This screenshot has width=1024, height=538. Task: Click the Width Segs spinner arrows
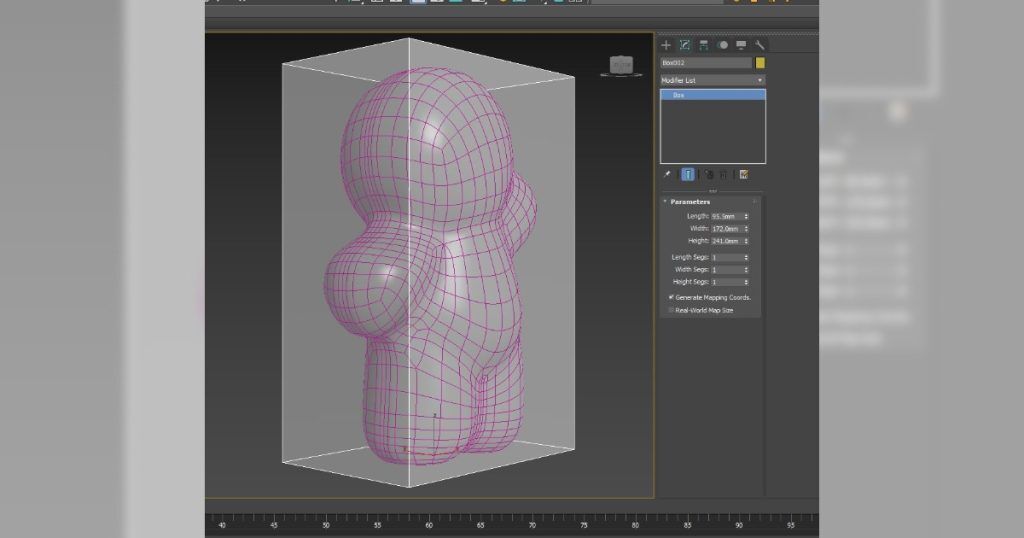(746, 270)
